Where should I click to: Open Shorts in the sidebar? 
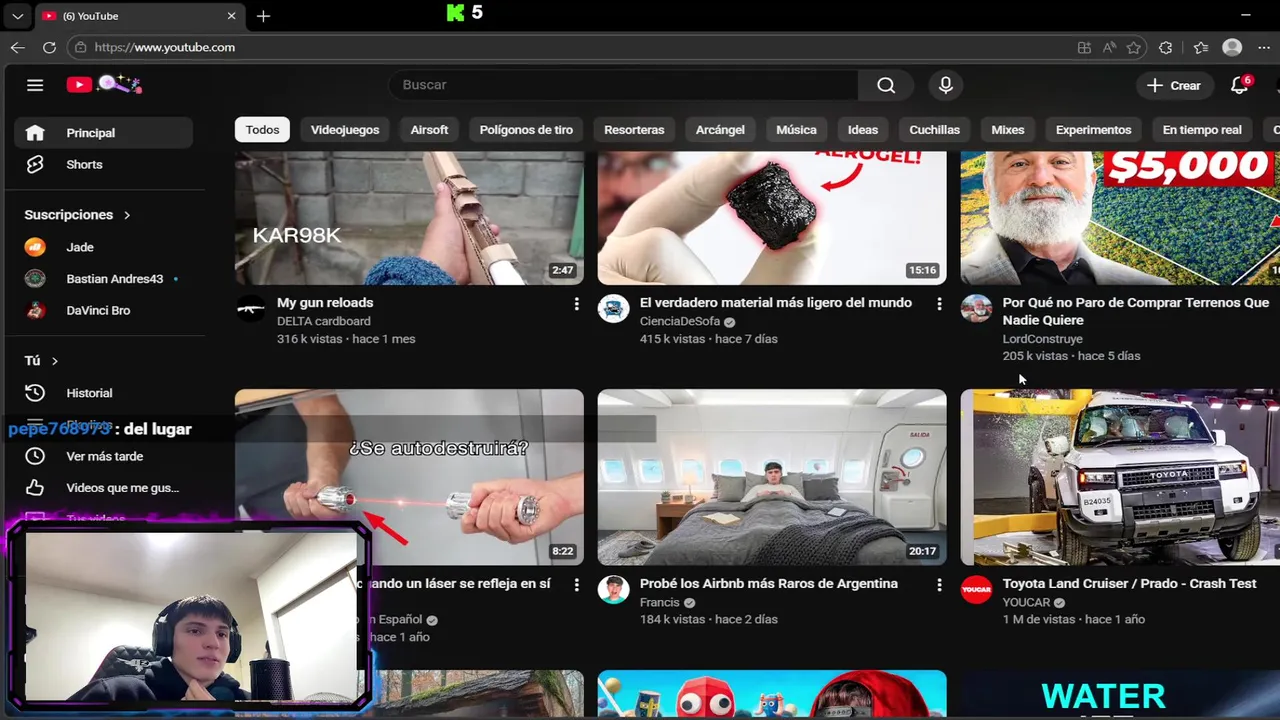click(x=103, y=164)
